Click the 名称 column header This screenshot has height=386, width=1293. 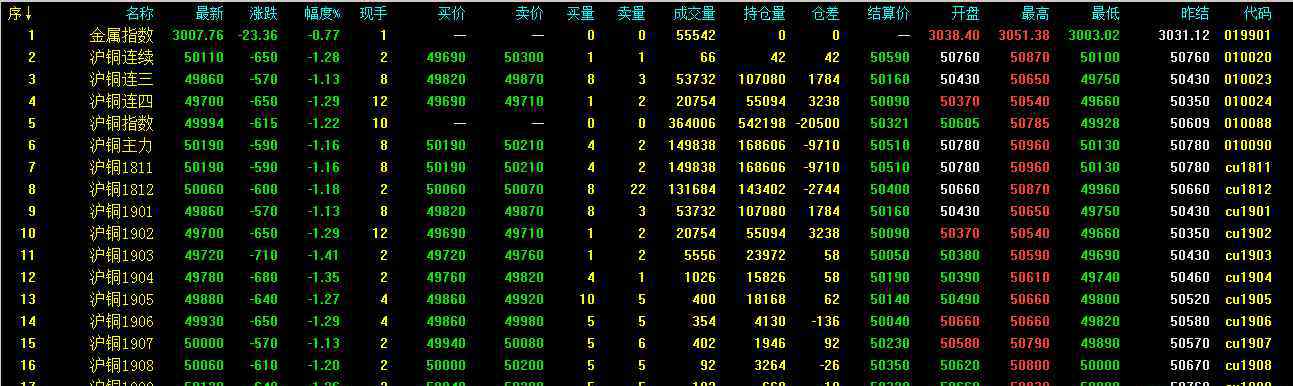pos(140,14)
